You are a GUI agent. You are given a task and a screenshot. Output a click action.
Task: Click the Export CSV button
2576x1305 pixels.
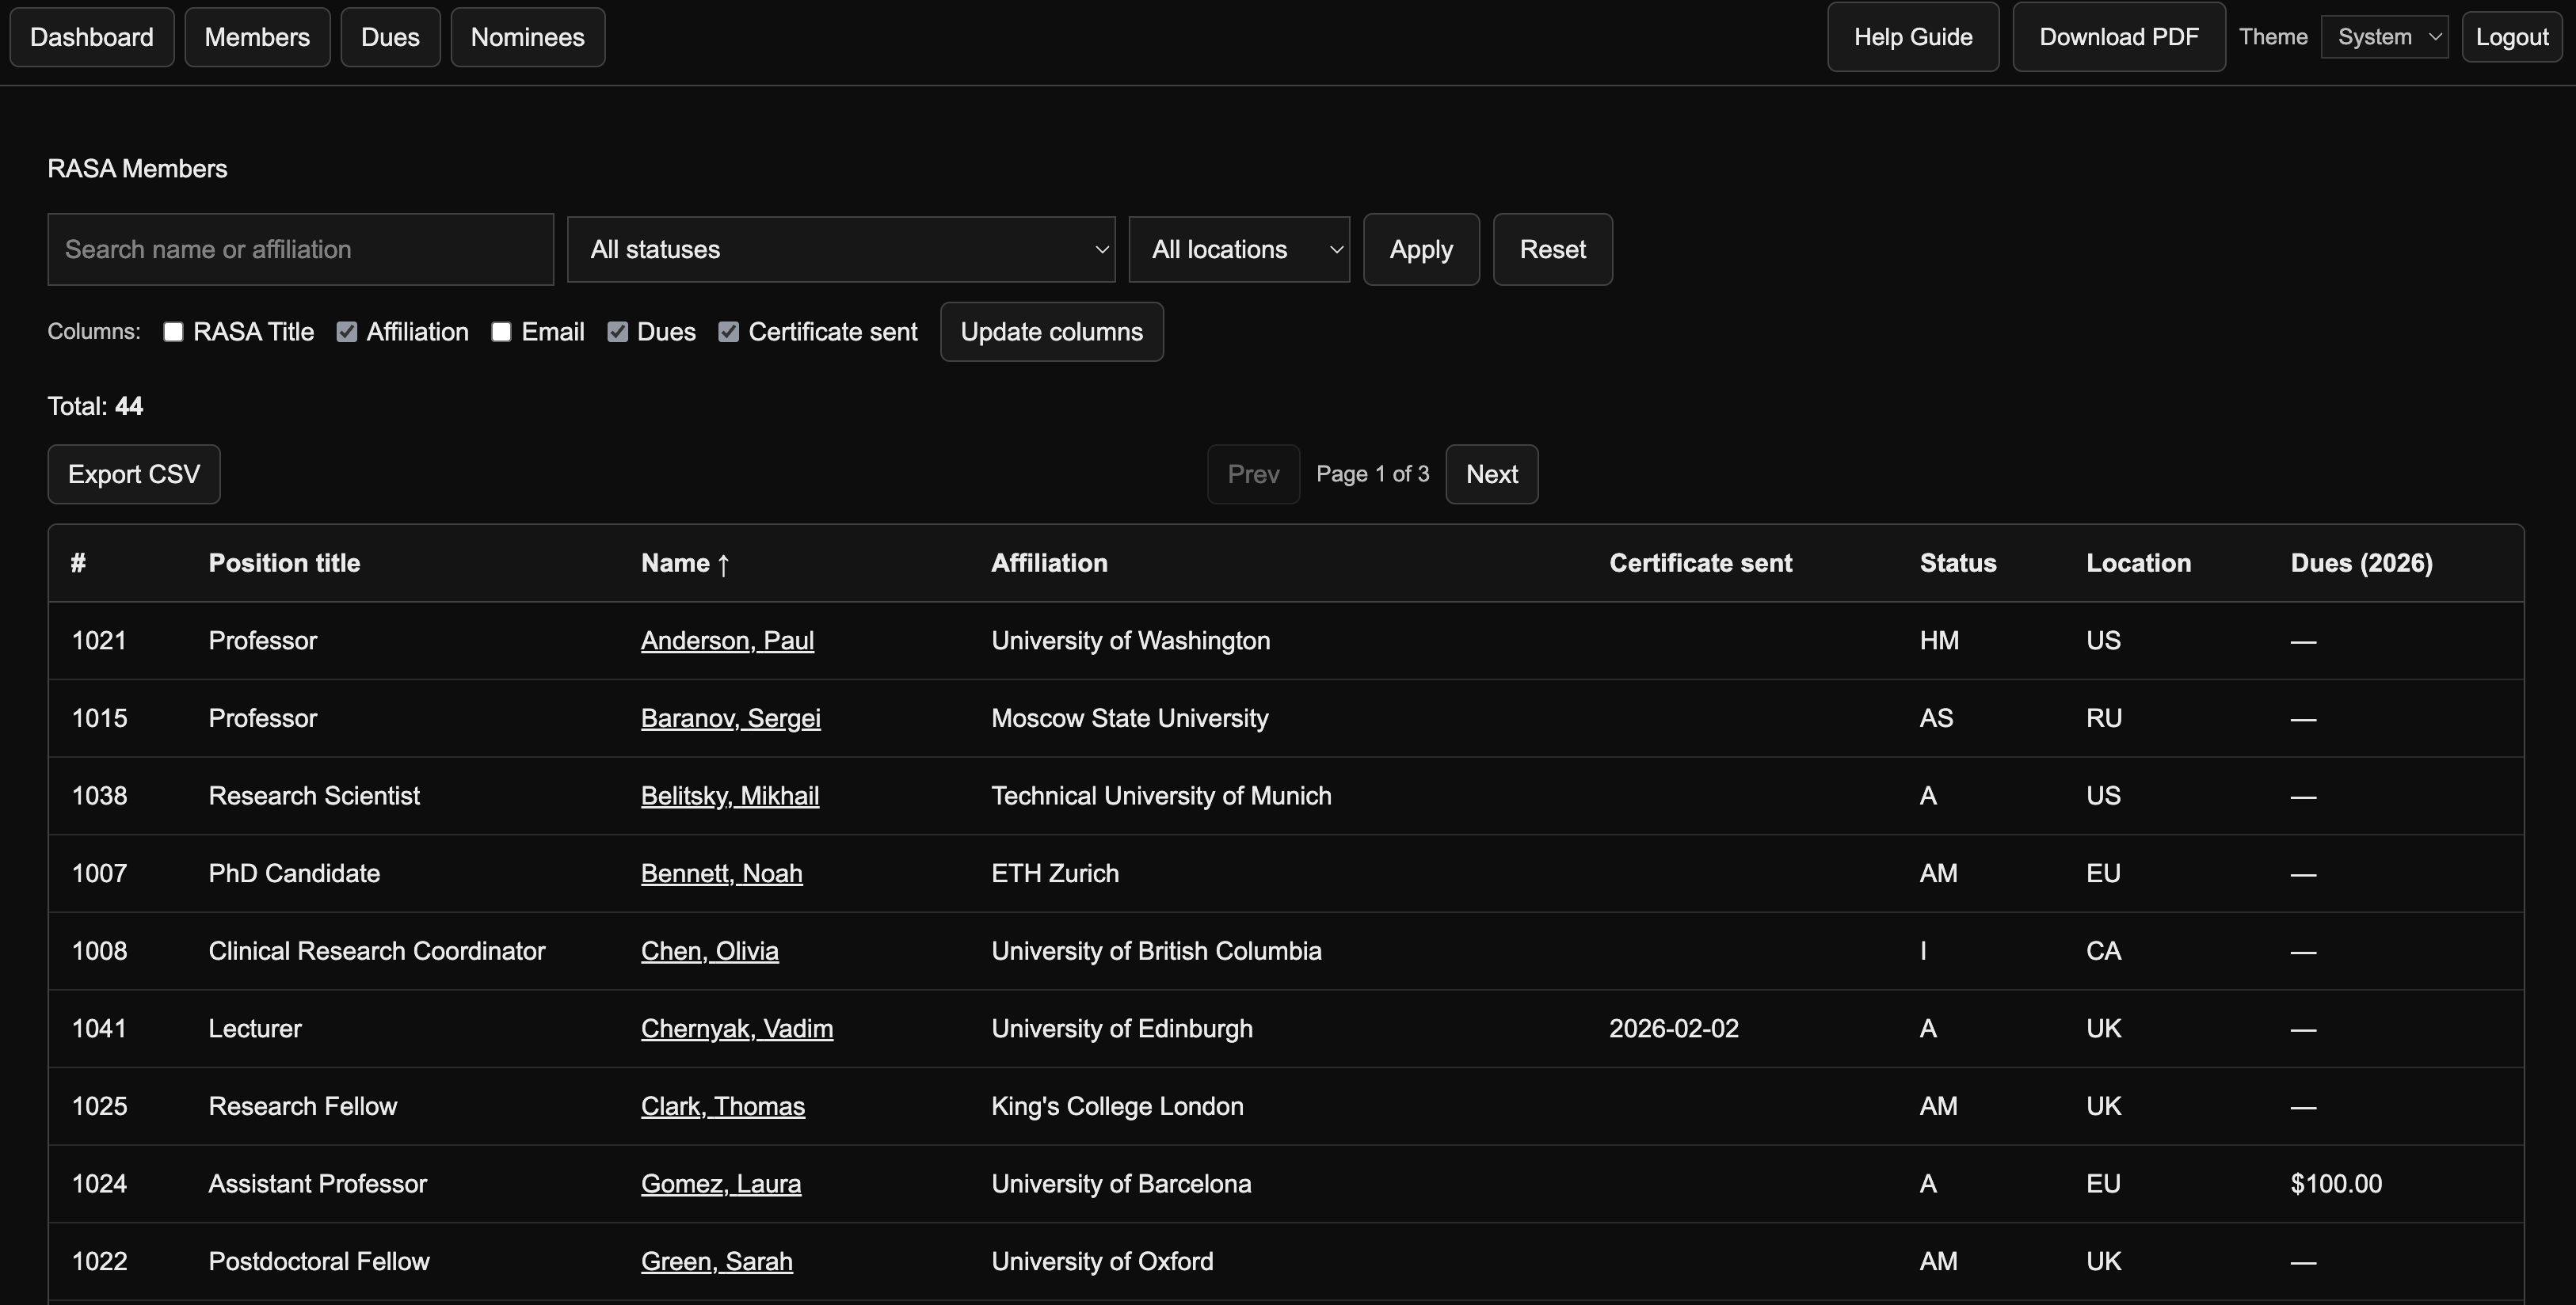click(134, 474)
